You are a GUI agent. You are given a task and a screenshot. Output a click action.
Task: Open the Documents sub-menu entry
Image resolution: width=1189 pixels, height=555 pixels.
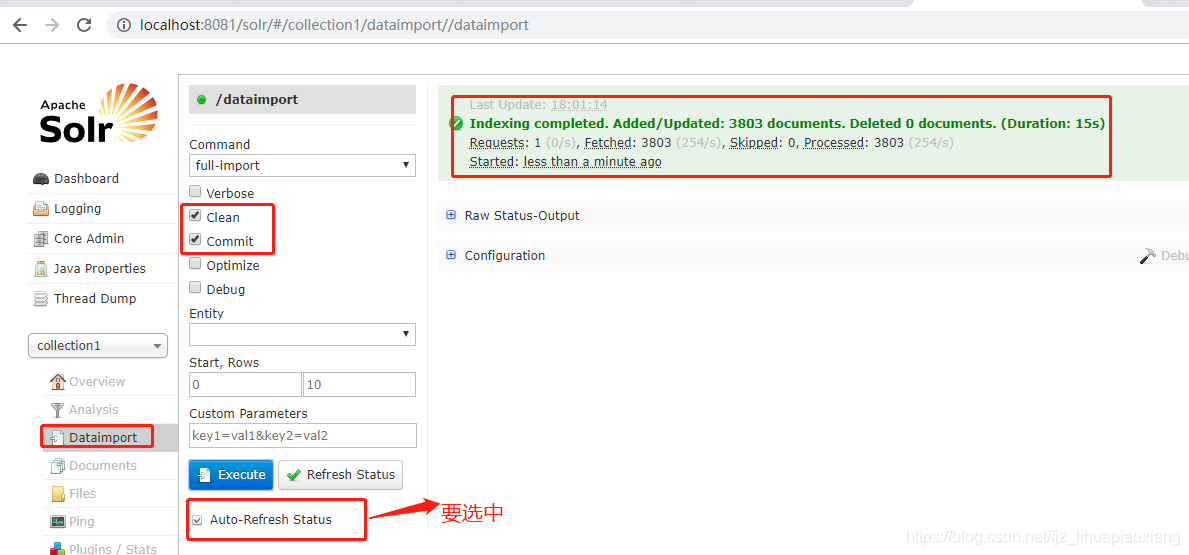pos(102,466)
